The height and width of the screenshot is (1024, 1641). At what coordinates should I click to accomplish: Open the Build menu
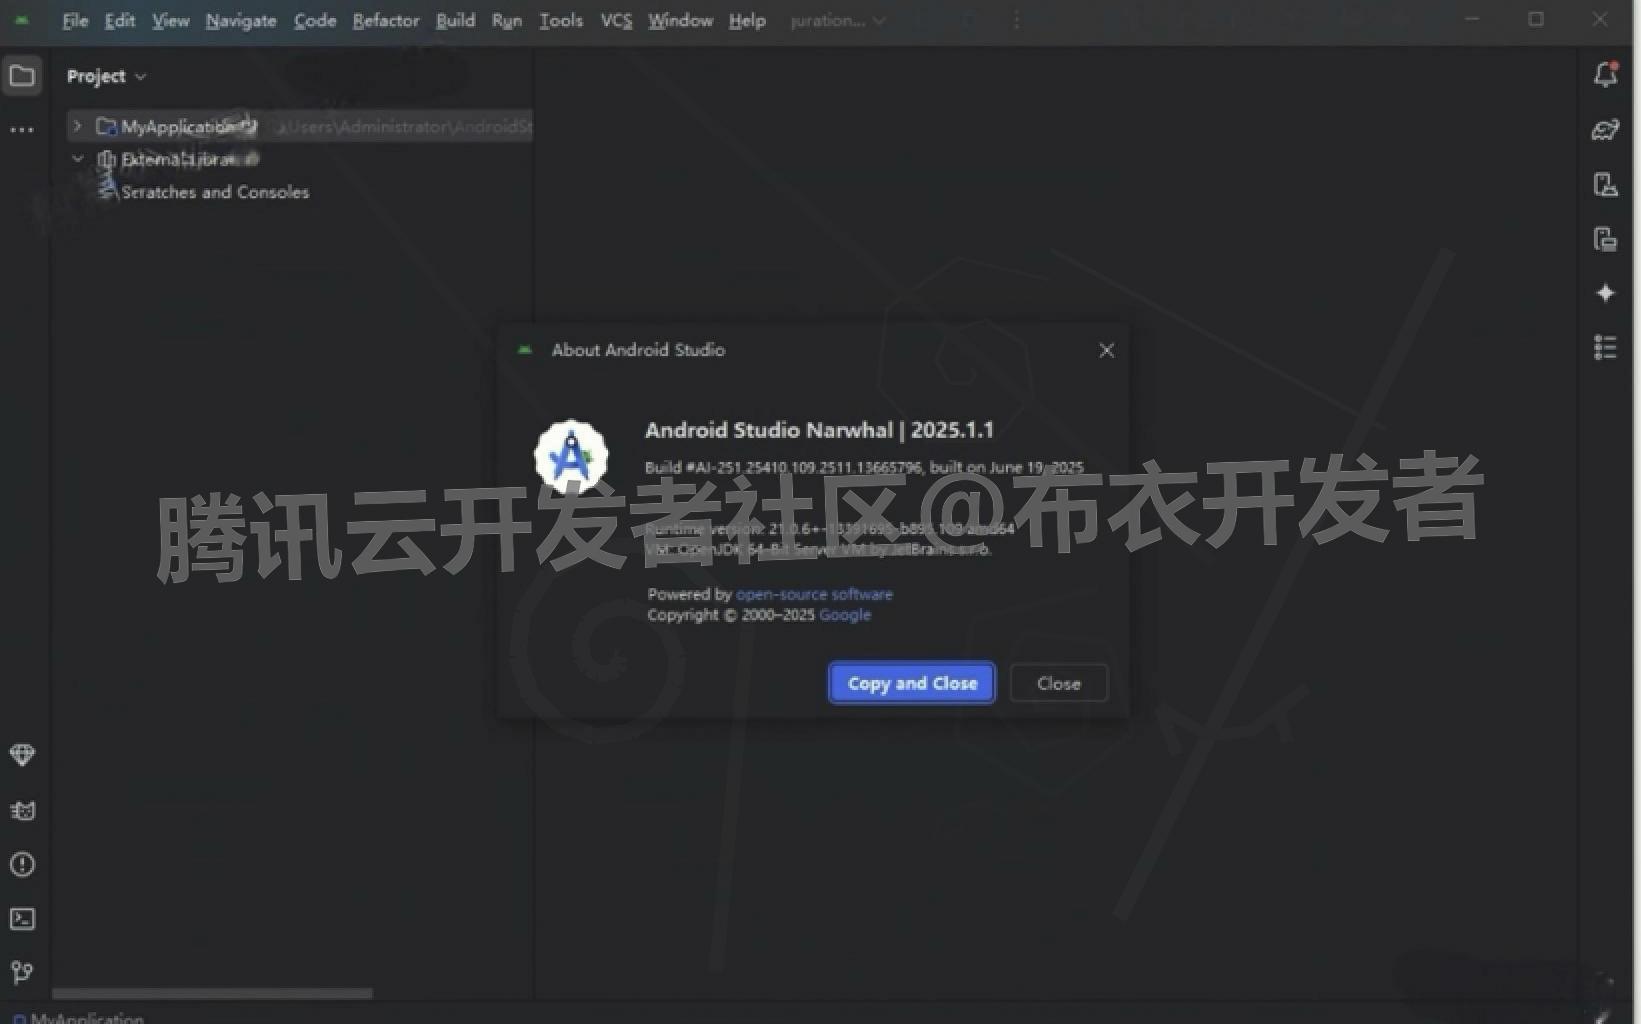pyautogui.click(x=455, y=20)
